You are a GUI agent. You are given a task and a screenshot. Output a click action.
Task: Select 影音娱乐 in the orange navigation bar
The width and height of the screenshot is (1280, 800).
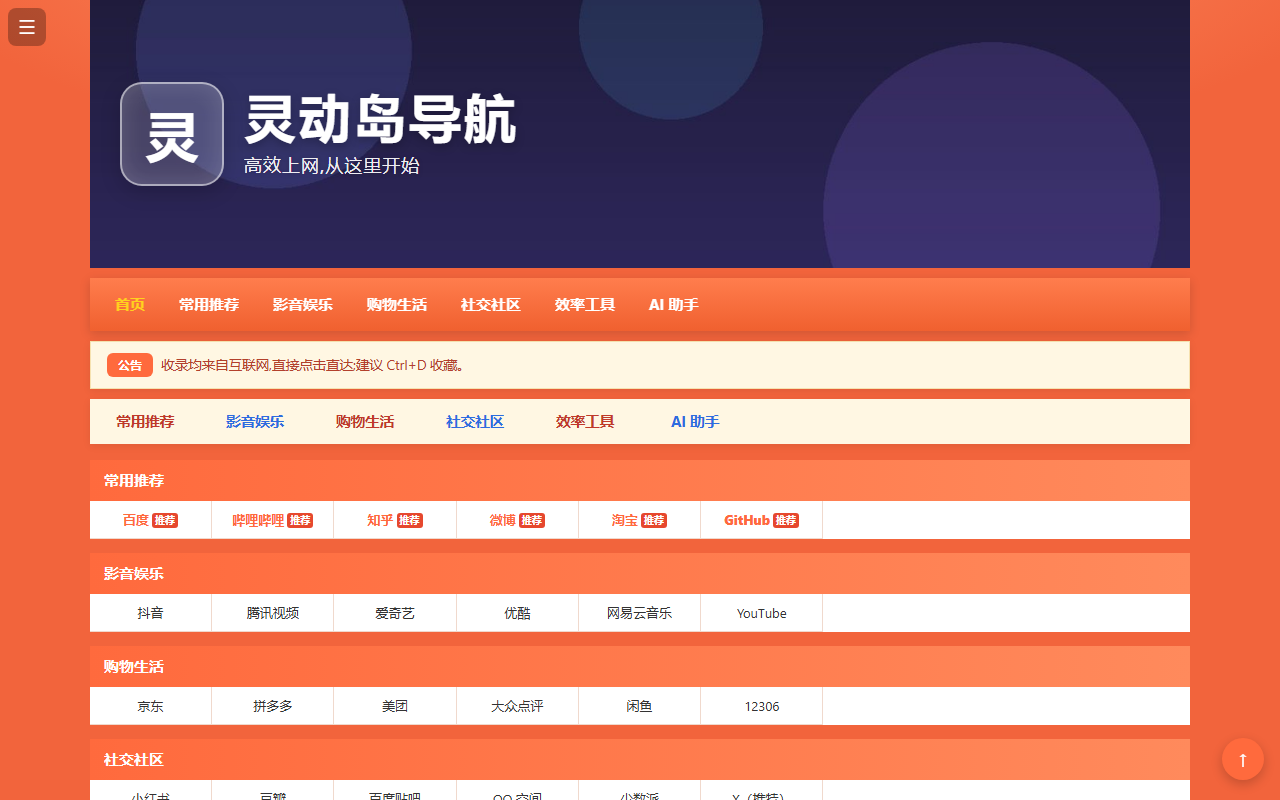(303, 304)
